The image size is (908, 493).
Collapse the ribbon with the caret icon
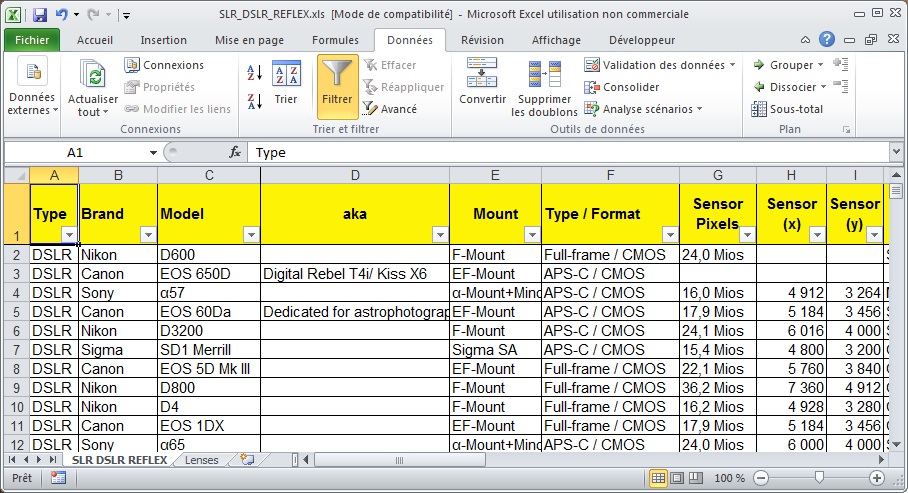(805, 40)
